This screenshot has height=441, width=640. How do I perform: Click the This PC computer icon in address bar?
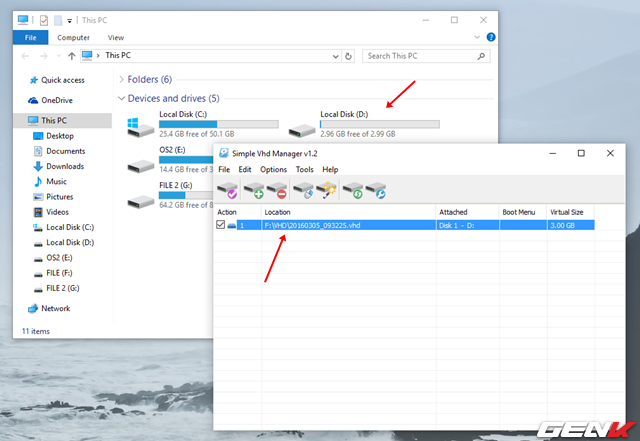click(87, 55)
